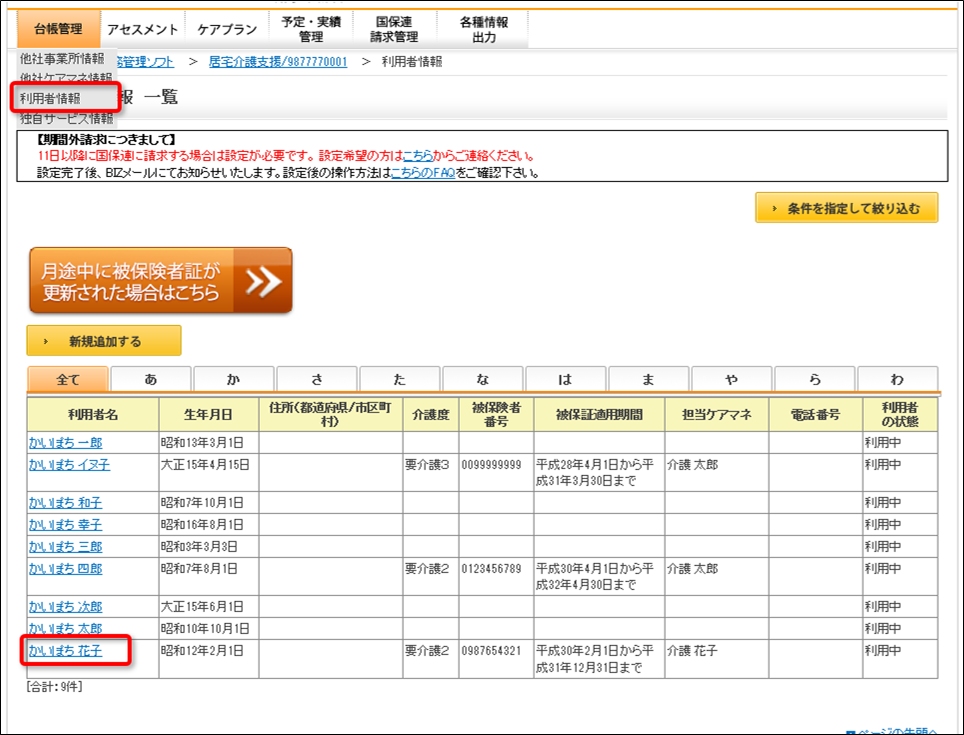Open user かいぽち 次郎

[65, 607]
